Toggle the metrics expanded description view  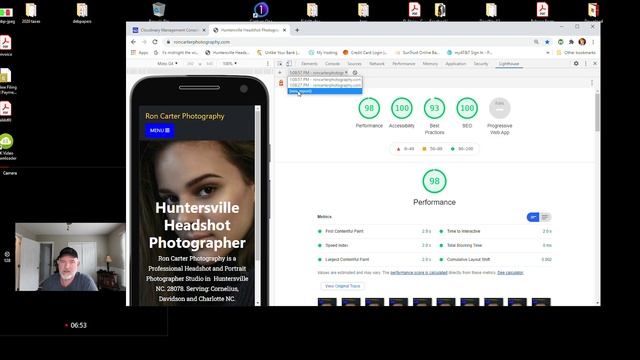[545, 217]
